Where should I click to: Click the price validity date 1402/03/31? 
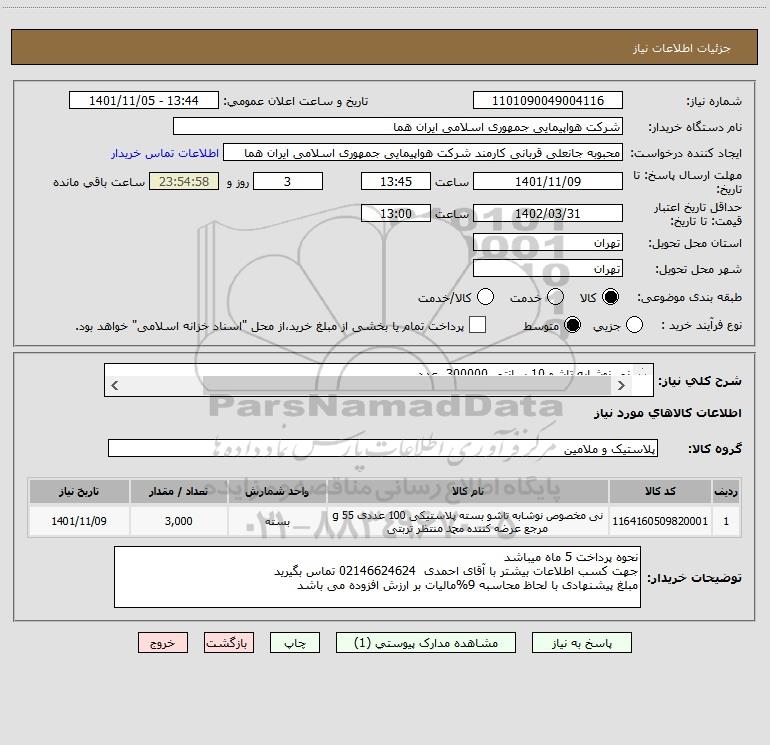[548, 213]
